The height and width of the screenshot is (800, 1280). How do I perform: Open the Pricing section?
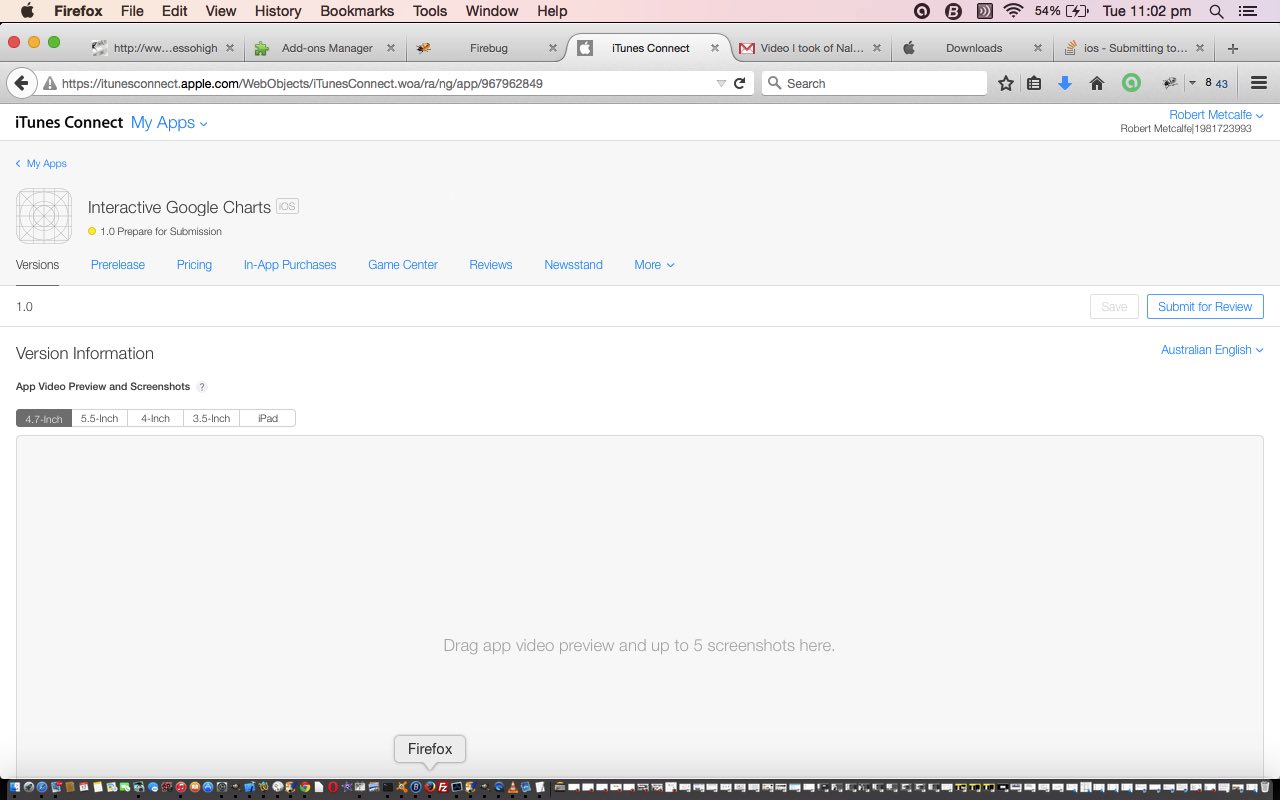(194, 265)
